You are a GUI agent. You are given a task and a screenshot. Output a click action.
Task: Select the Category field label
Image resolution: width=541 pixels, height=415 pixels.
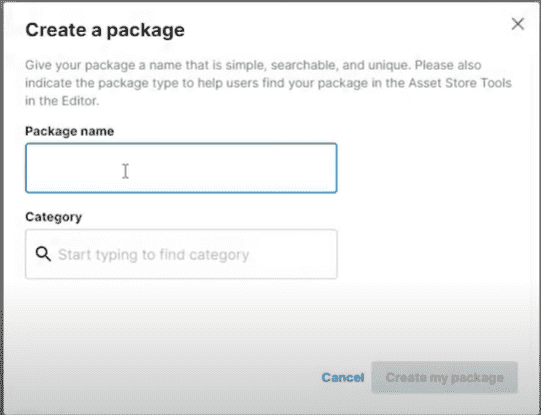pyautogui.click(x=53, y=217)
